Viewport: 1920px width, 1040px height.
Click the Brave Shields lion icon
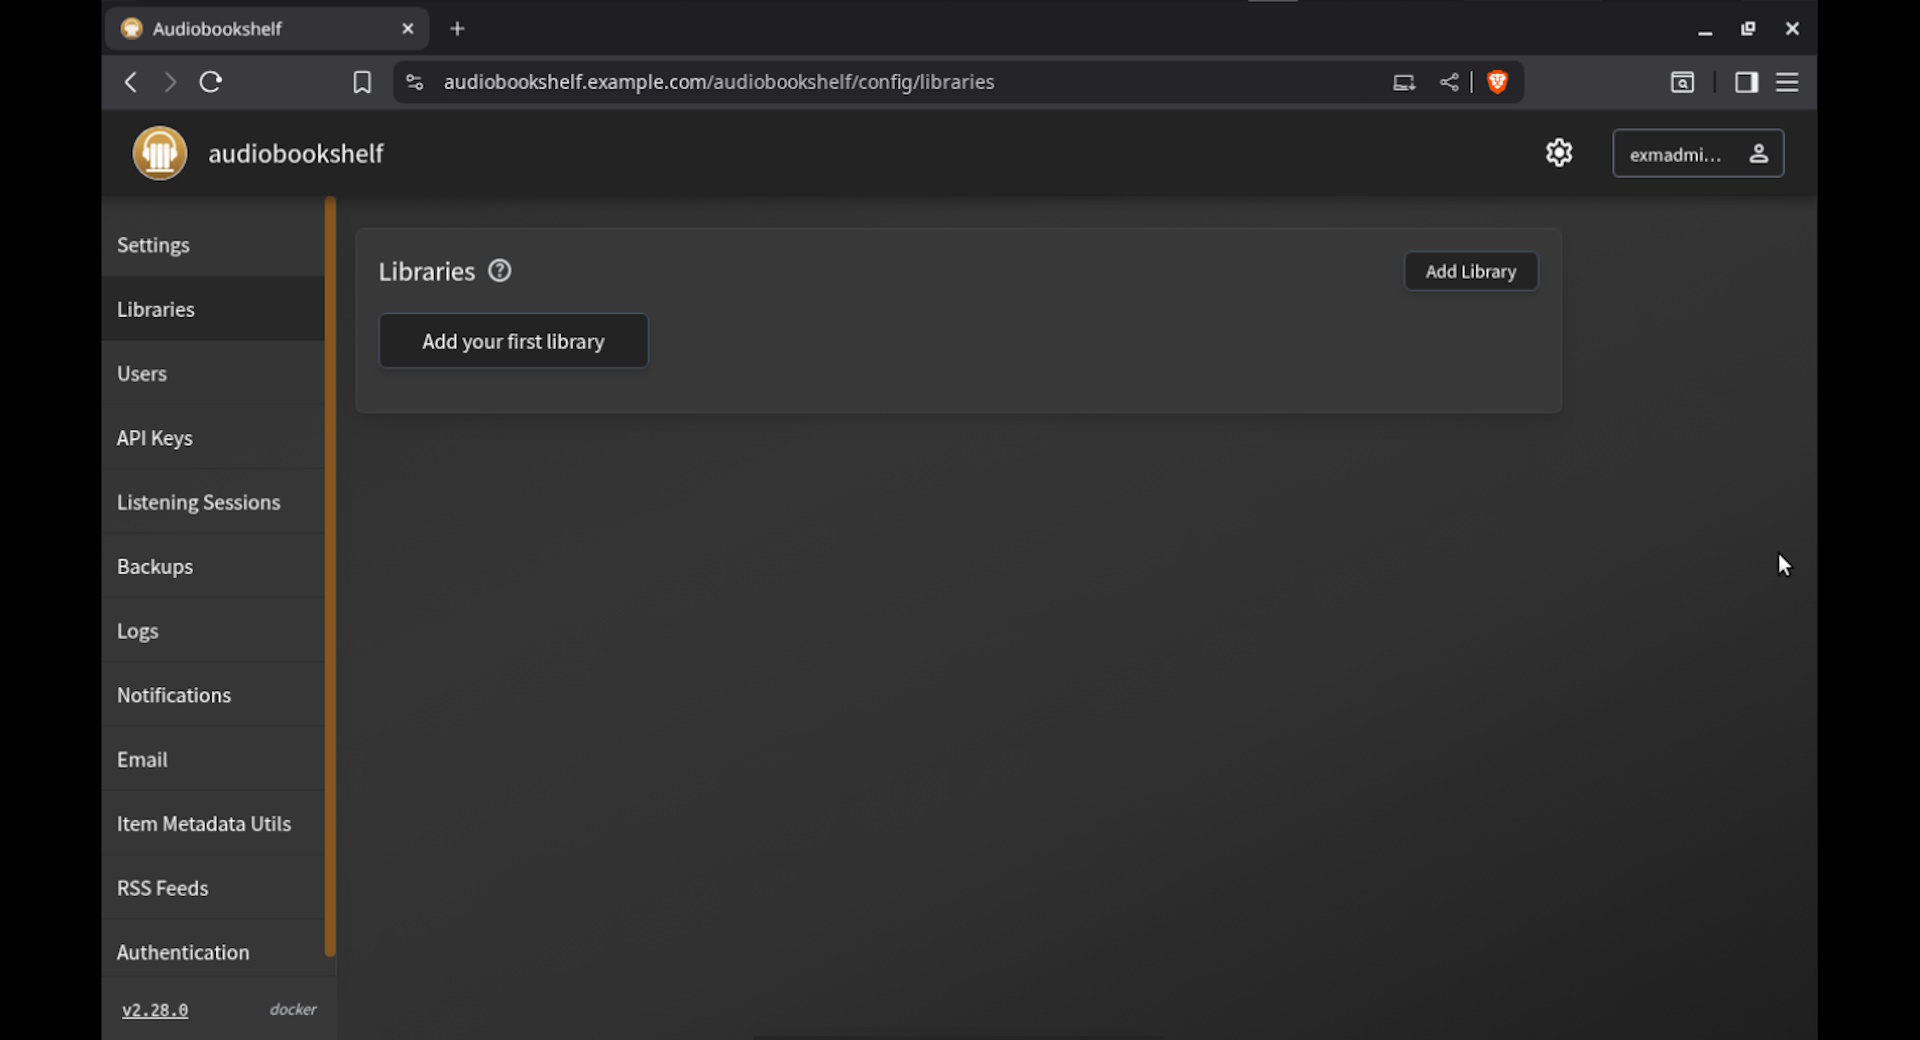click(x=1497, y=82)
